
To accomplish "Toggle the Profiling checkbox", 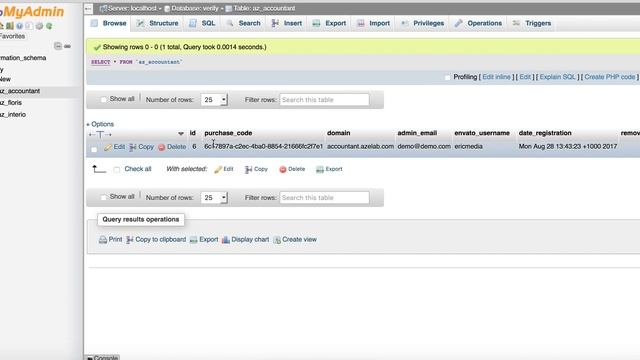I will click(447, 77).
